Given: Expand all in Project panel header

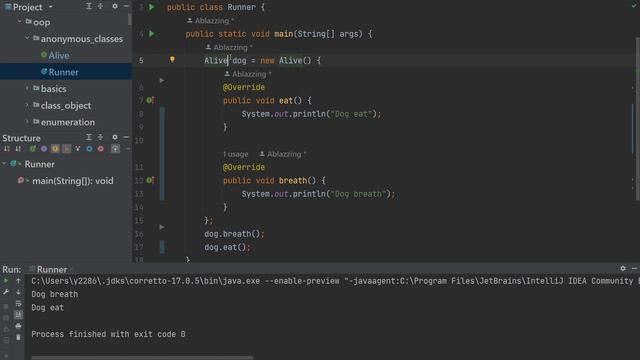Looking at the screenshot, I should click(89, 6).
